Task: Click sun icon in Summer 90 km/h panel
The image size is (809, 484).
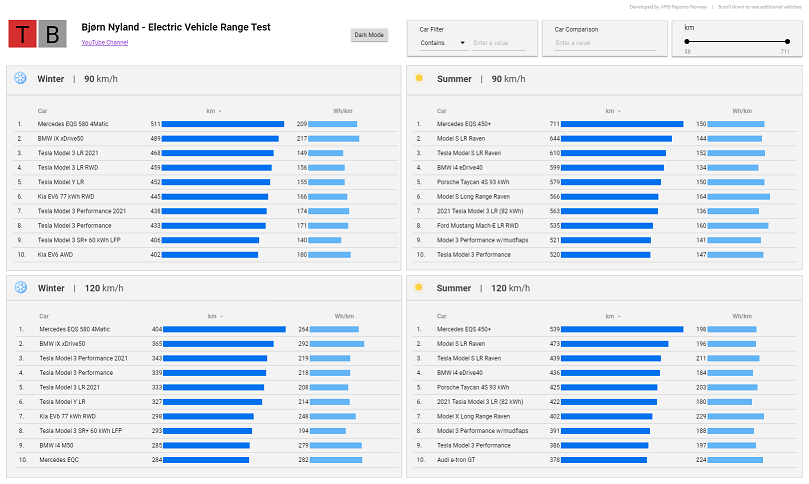Action: tap(419, 78)
